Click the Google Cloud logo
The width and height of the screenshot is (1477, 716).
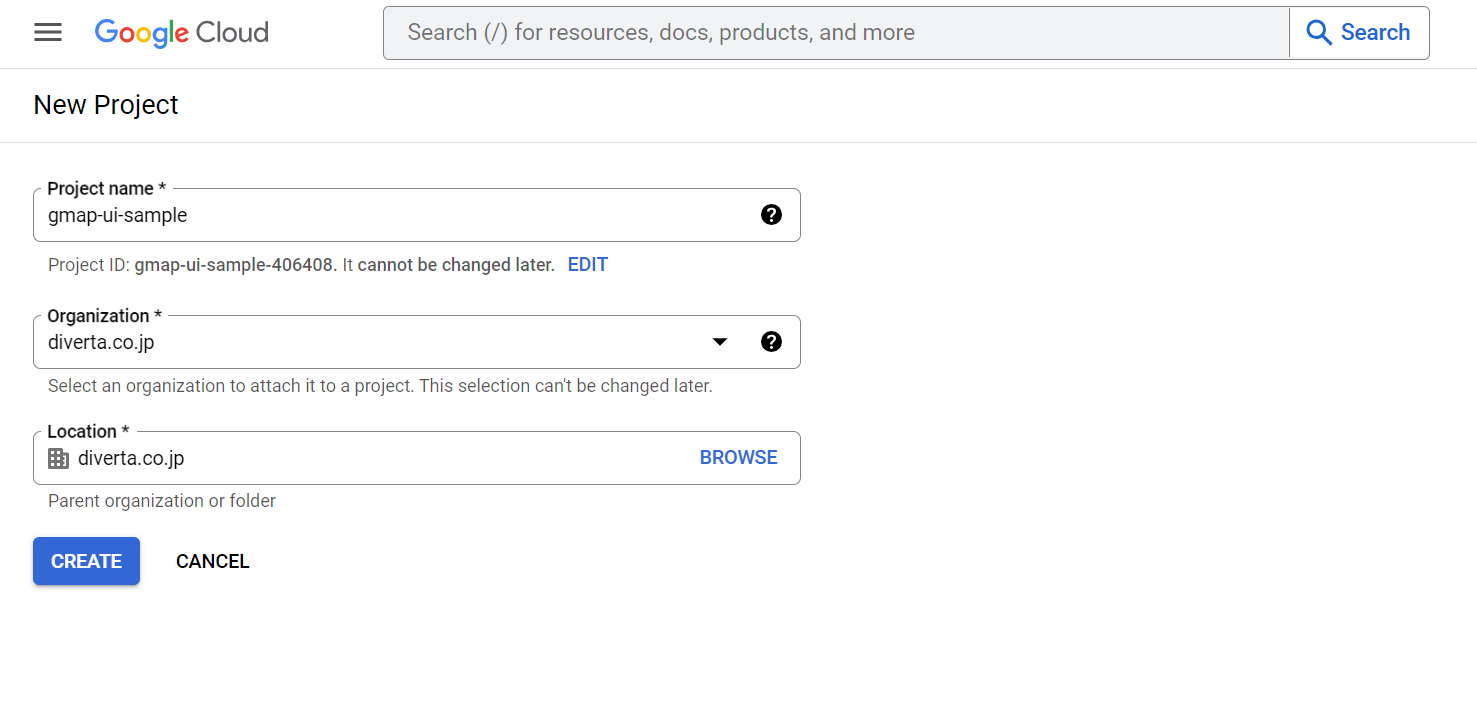tap(181, 32)
